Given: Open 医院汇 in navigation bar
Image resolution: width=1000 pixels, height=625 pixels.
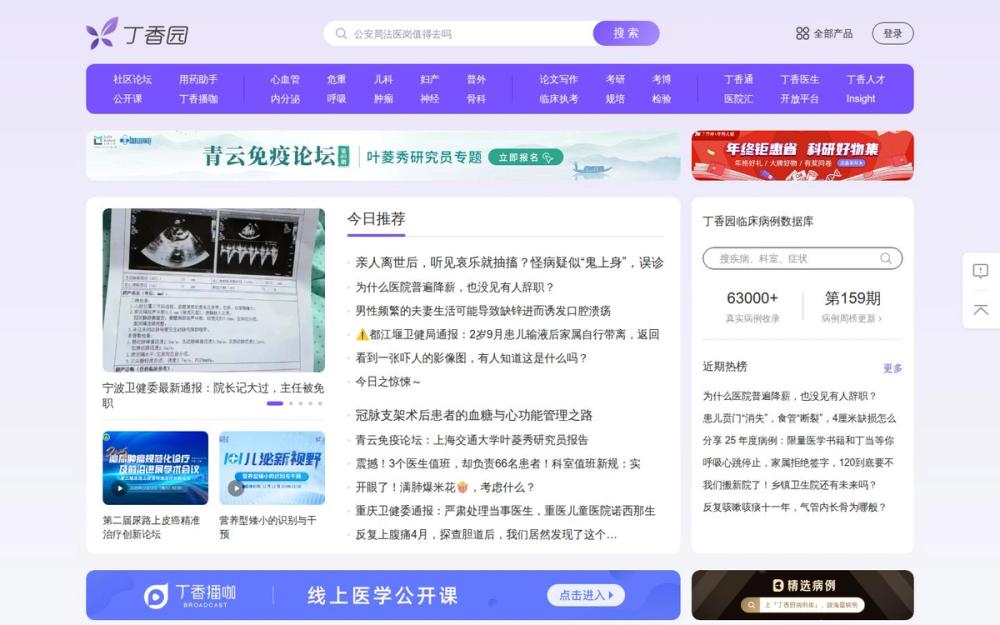Looking at the screenshot, I should pos(738,99).
